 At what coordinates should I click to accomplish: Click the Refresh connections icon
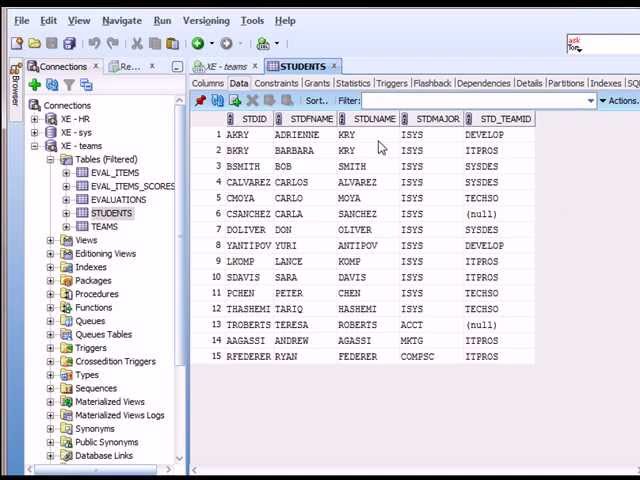click(52, 85)
